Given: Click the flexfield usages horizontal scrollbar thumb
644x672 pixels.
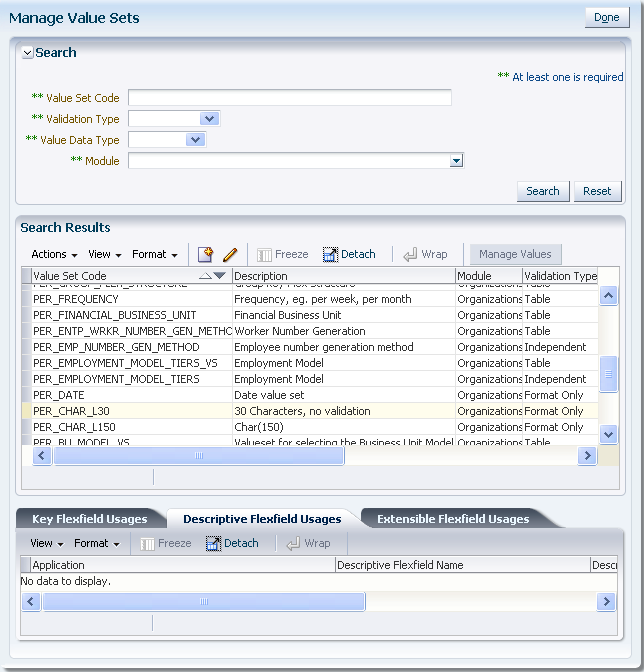Looking at the screenshot, I should [204, 602].
